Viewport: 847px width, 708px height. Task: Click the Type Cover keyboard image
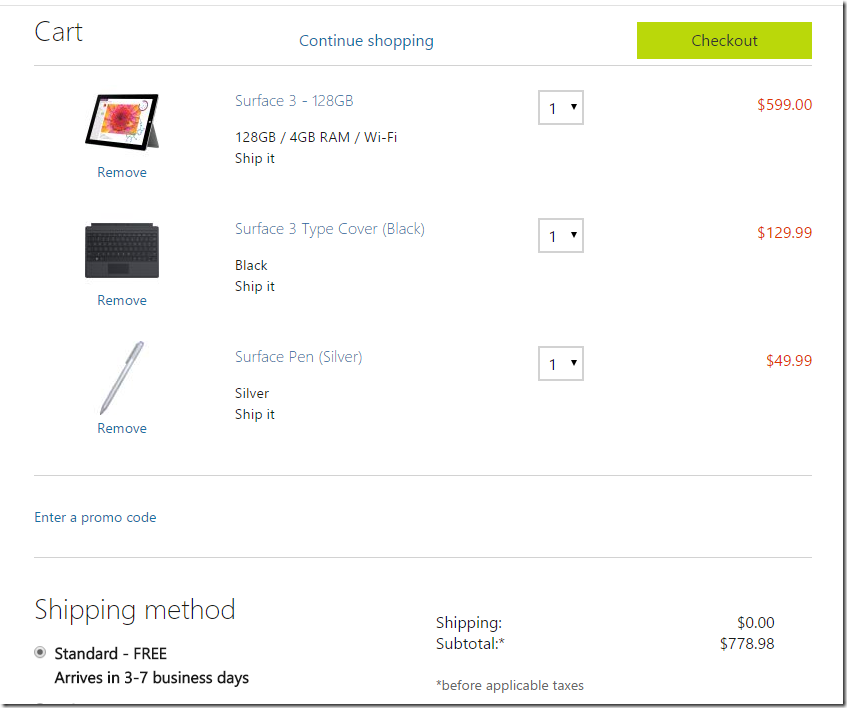[122, 250]
